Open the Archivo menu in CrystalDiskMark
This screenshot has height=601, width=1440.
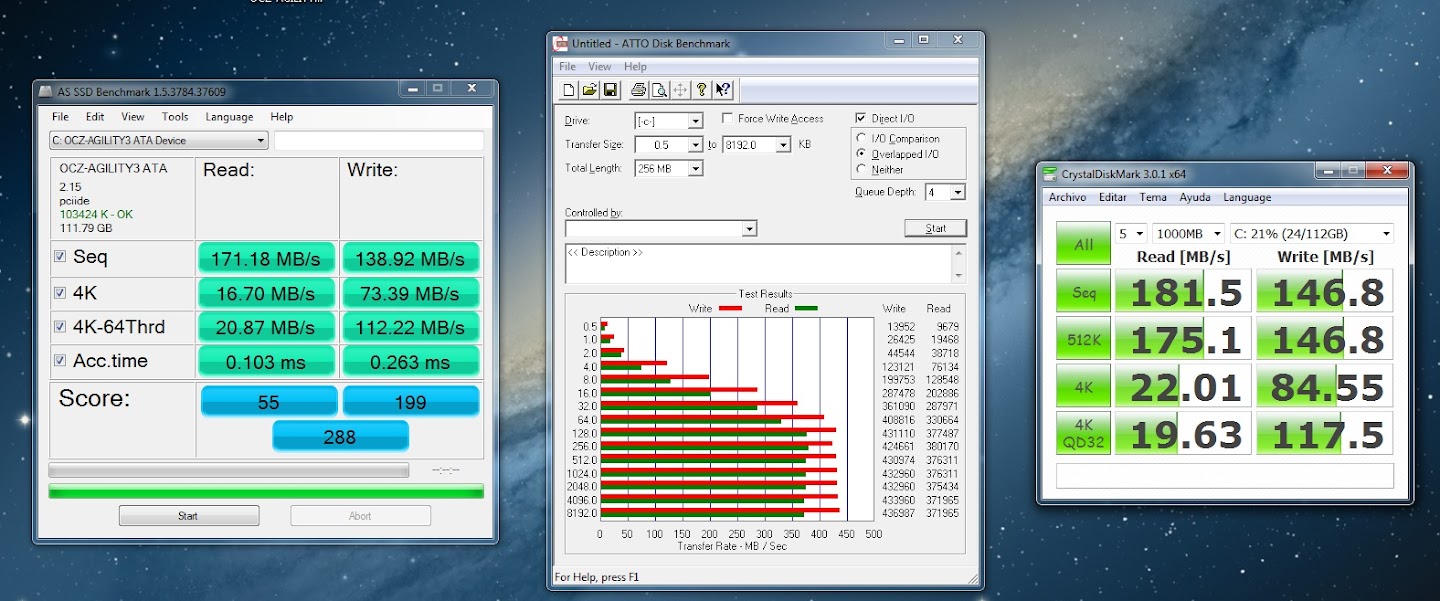point(1067,198)
